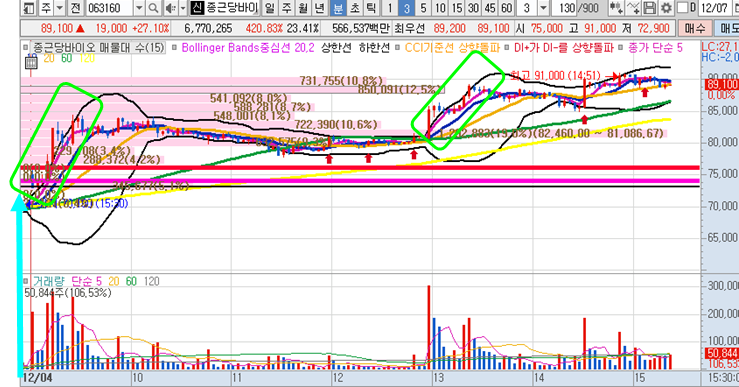The image size is (739, 387).
Task: Select the minute 분 chart period
Action: click(337, 8)
